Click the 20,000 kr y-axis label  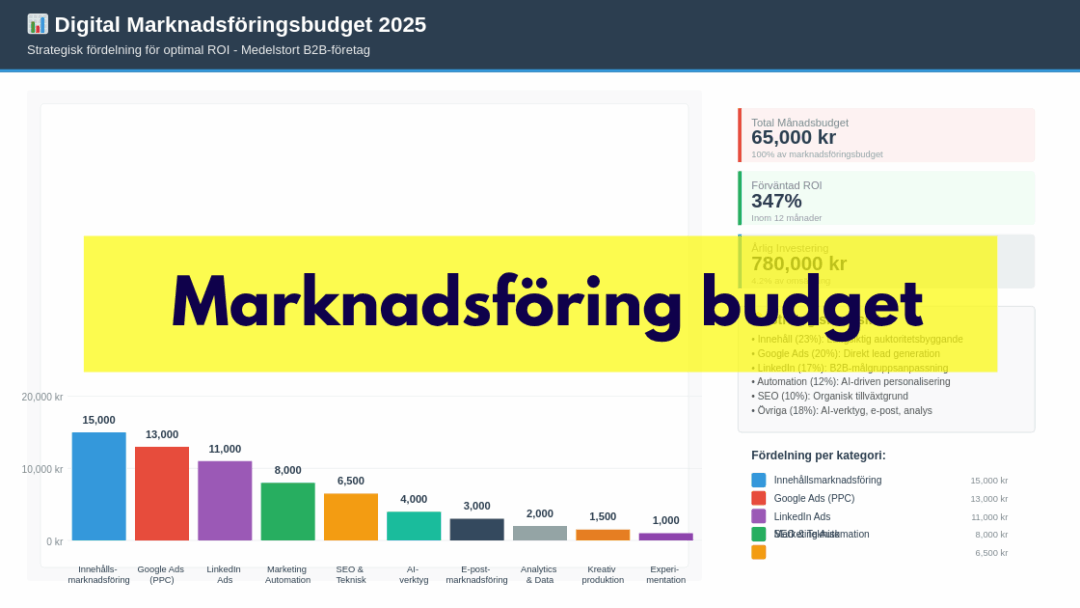(42, 397)
